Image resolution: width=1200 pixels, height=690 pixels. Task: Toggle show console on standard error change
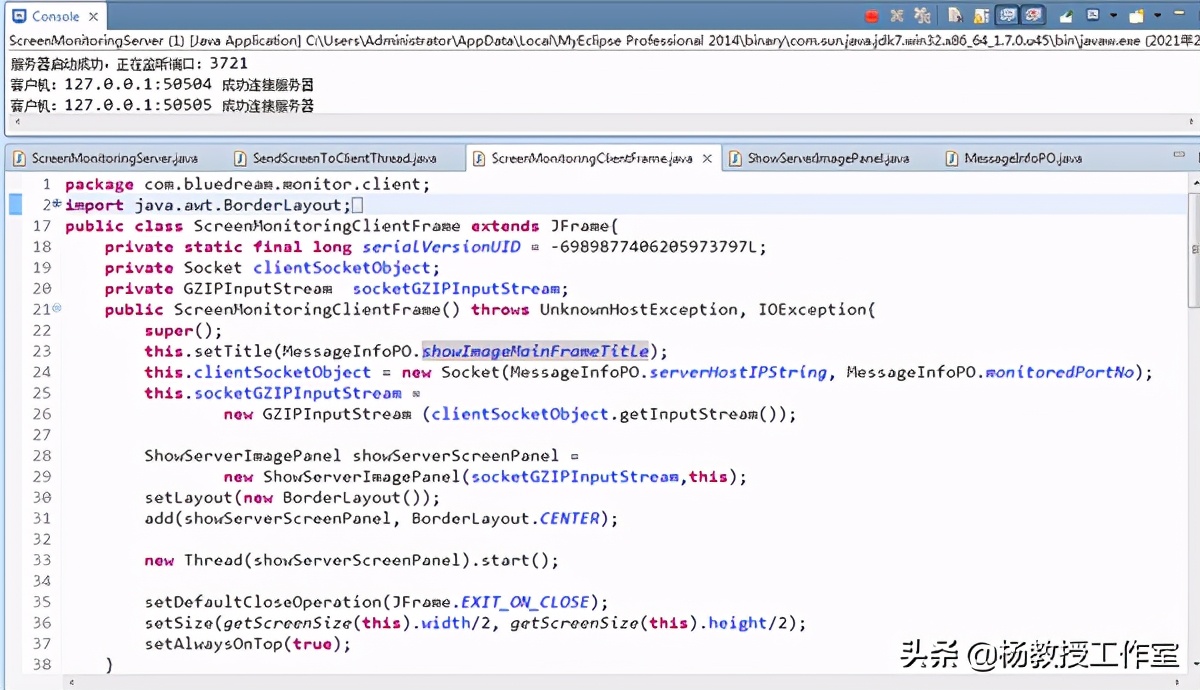[1033, 16]
